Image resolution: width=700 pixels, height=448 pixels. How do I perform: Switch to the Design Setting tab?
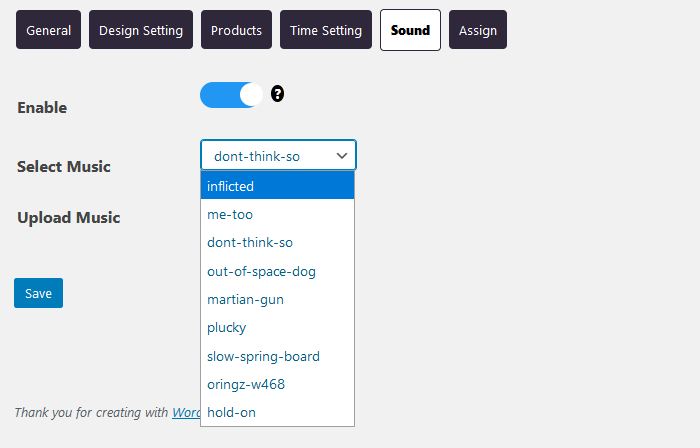[x=141, y=30]
